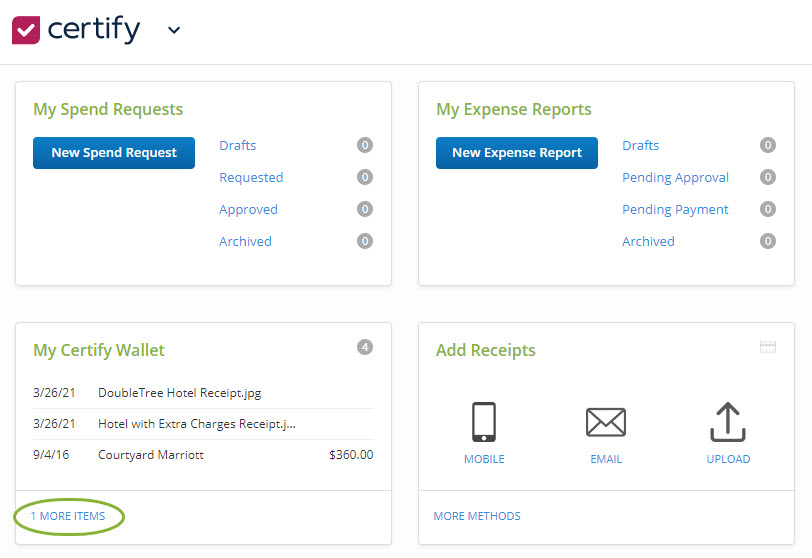Open the dropdown arrow beside Certify logo
The height and width of the screenshot is (558, 812).
(174, 30)
